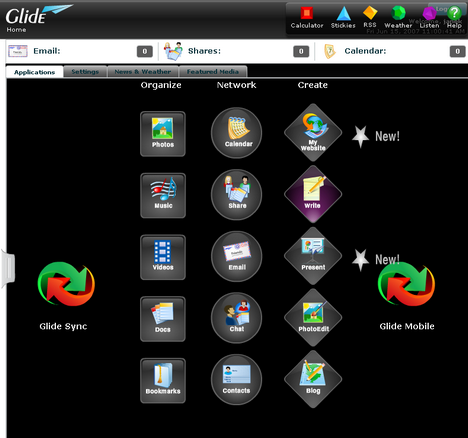The width and height of the screenshot is (468, 438).
Task: Open the My Website creator
Action: click(x=313, y=132)
